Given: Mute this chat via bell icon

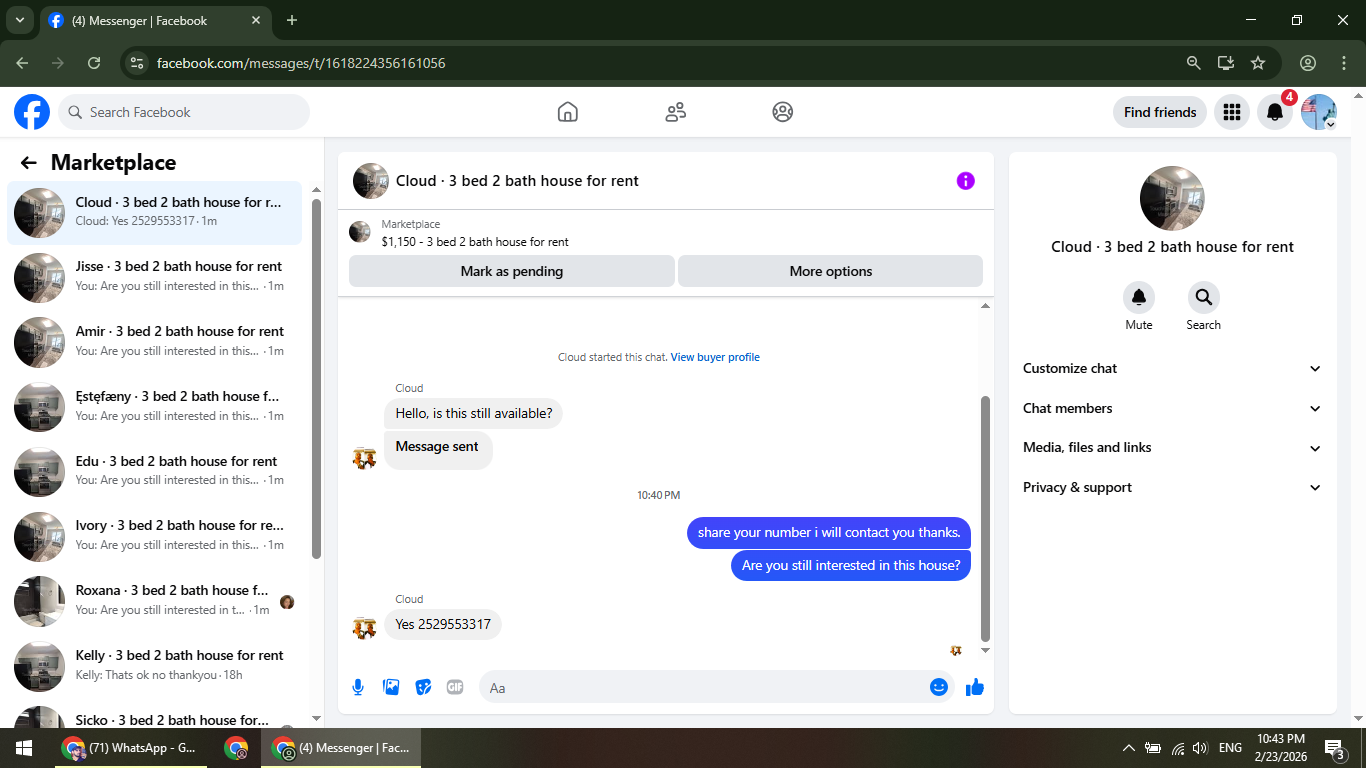Looking at the screenshot, I should pyautogui.click(x=1139, y=297).
